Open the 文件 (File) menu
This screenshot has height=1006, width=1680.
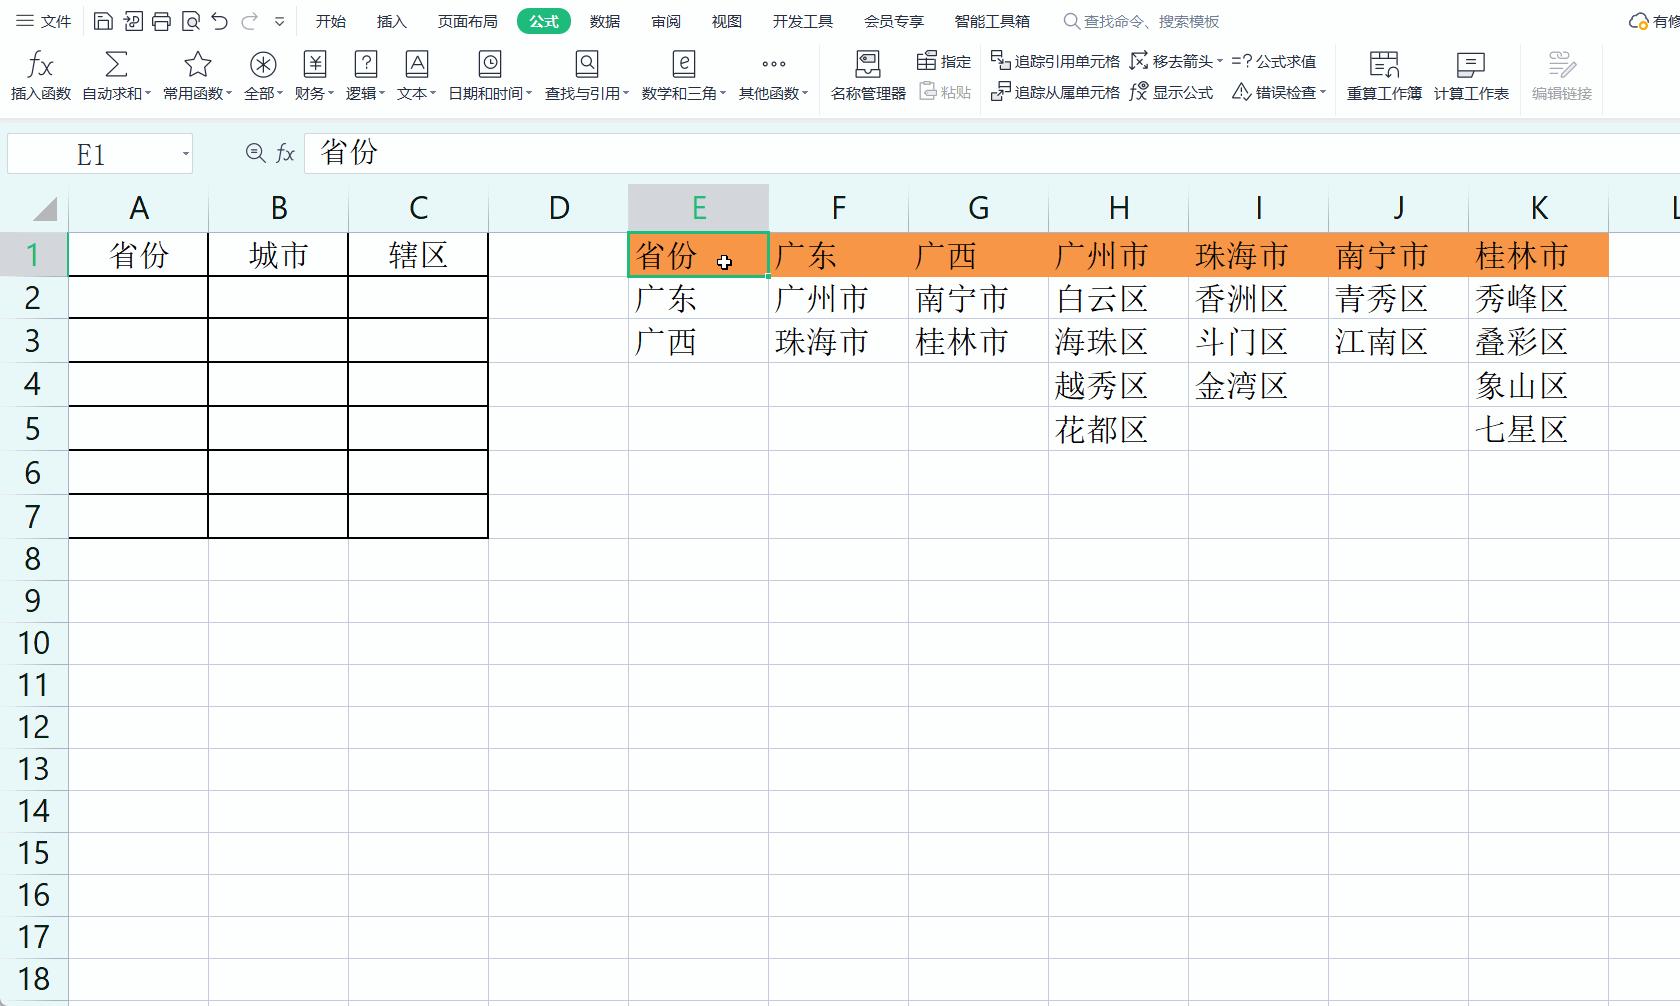44,21
